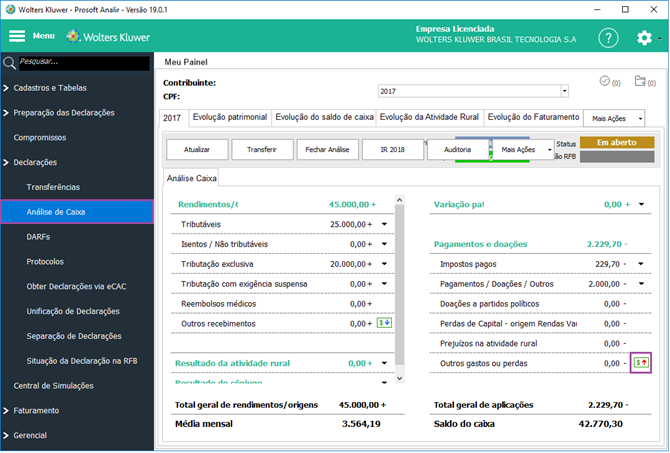The width and height of the screenshot is (670, 453).
Task: Click the Transferir button
Action: click(x=262, y=150)
